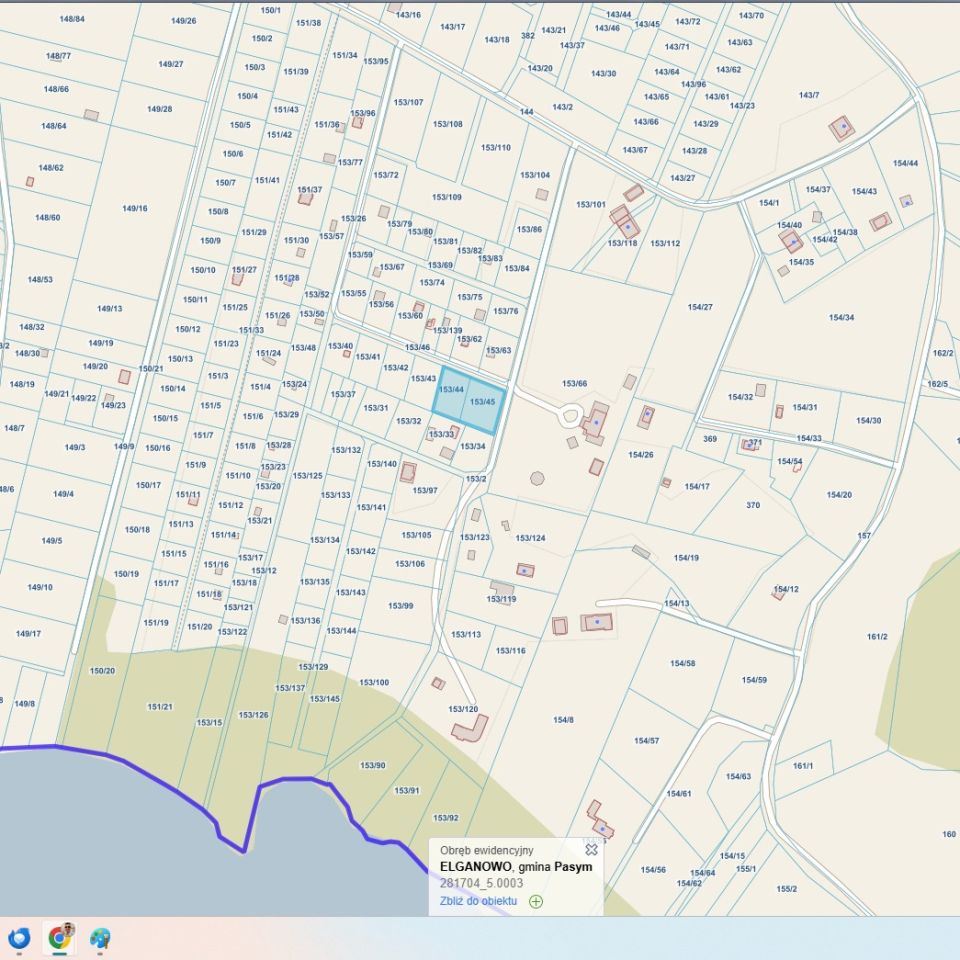
Task: Click parcel label 161/2
Action: pos(877,637)
